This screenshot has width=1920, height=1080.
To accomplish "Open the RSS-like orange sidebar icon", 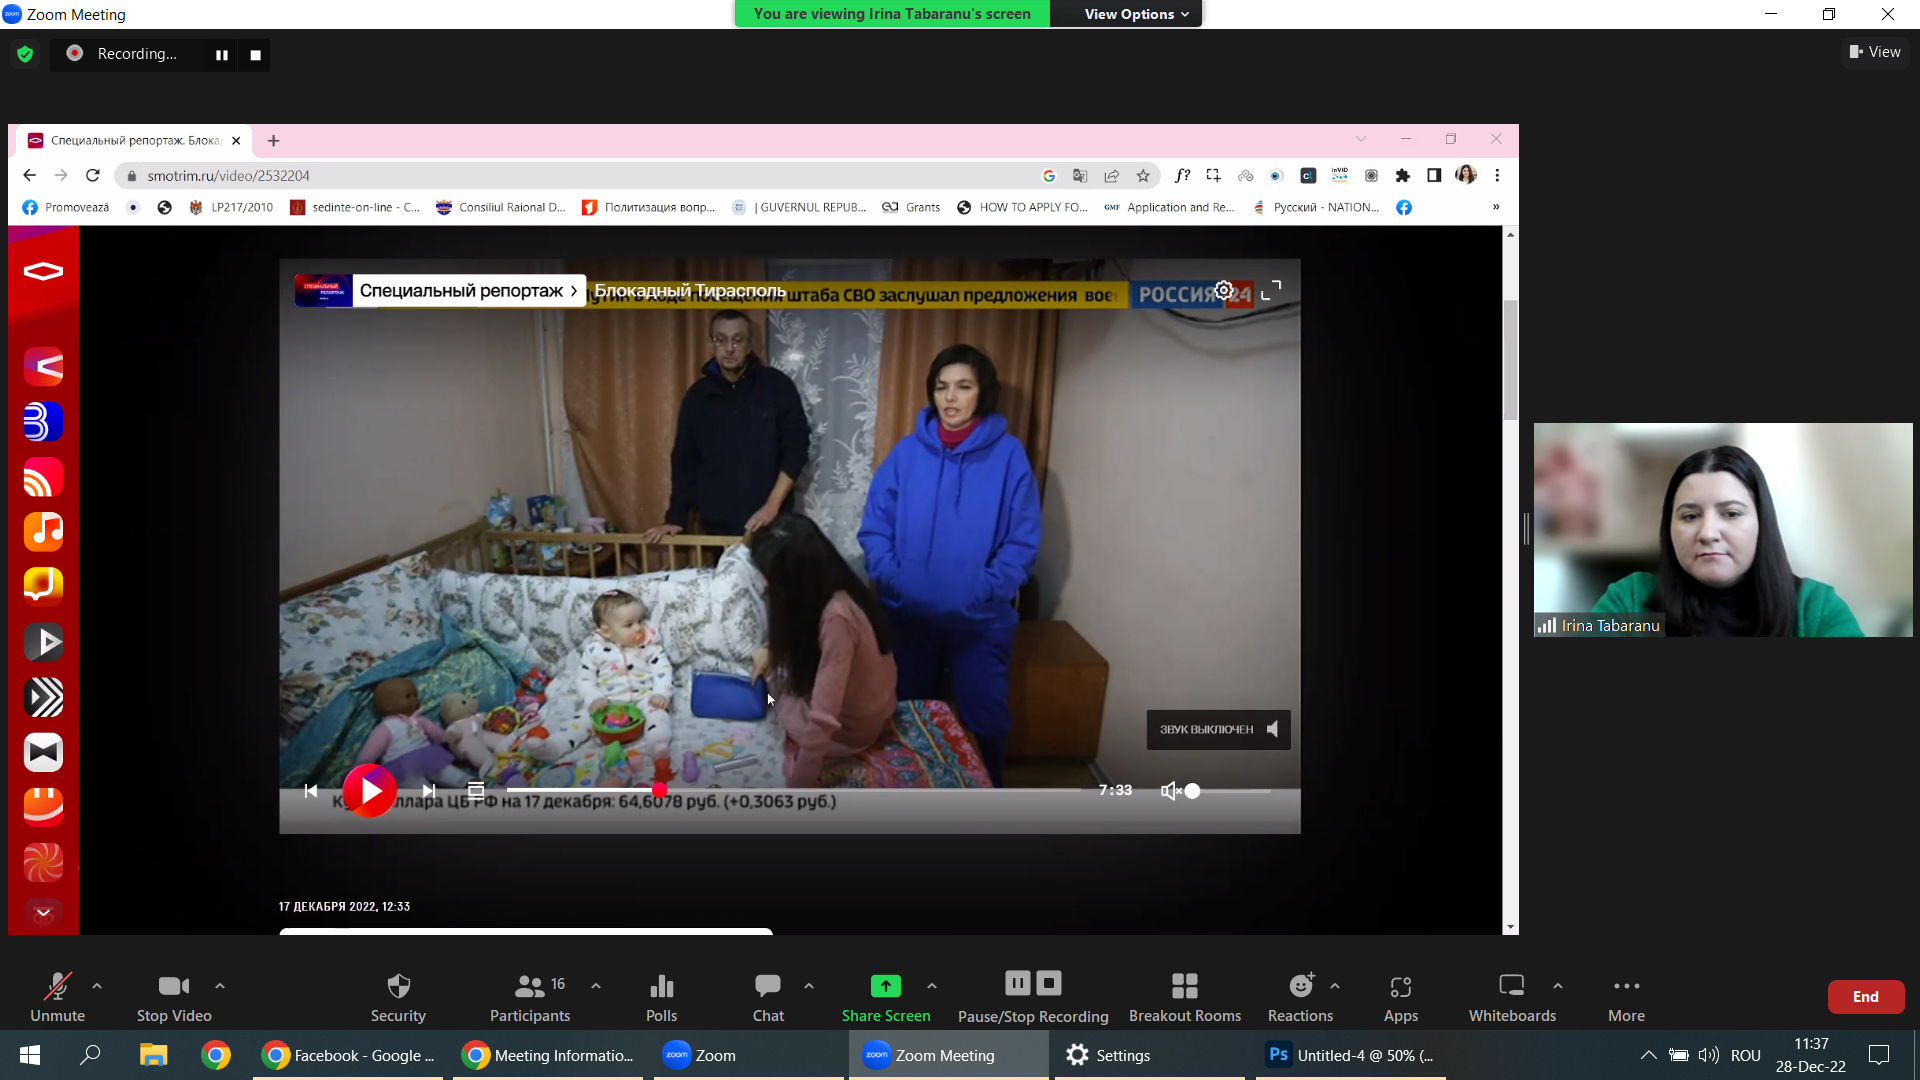I will coord(43,477).
